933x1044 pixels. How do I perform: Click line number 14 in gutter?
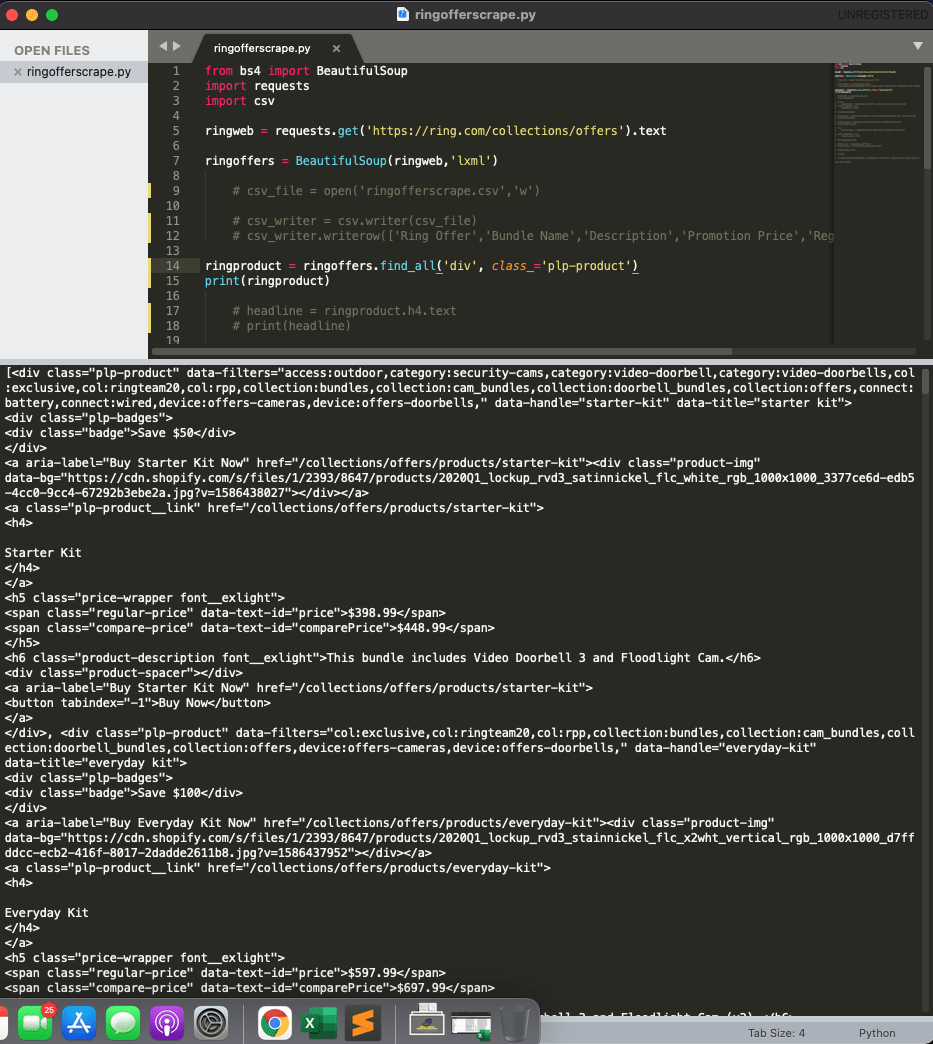(x=172, y=266)
